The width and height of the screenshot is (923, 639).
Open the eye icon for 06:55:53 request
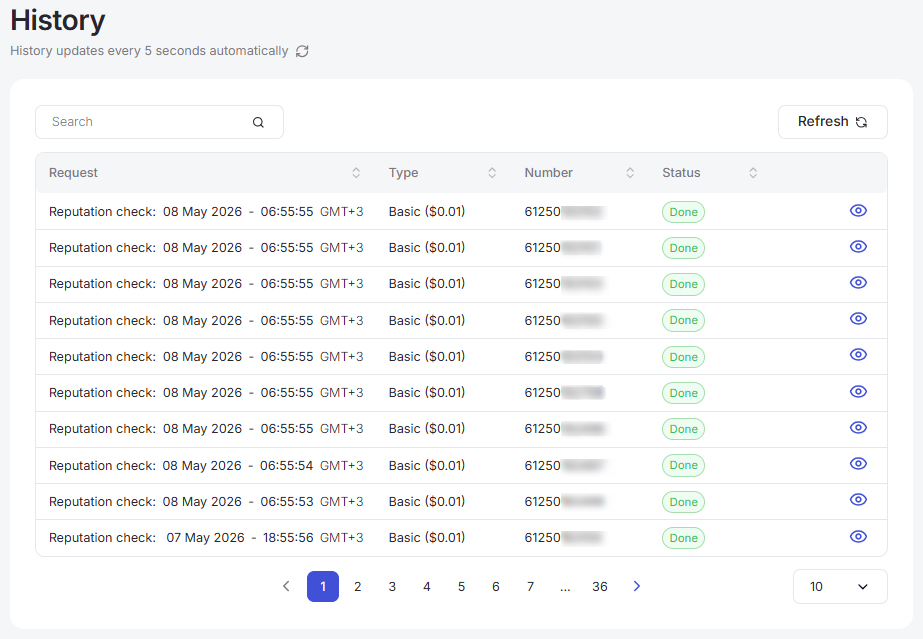tap(858, 500)
